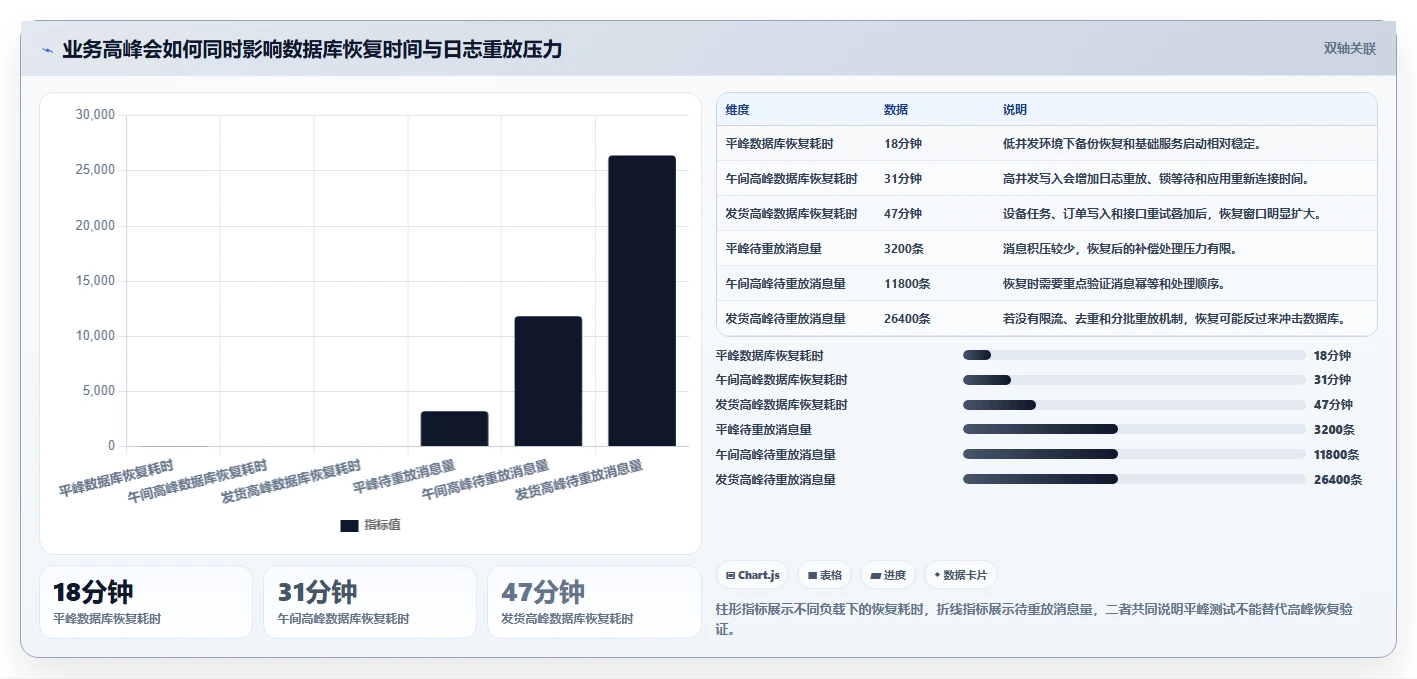Open the 31分钟 午间高峰数据库恢复耗时 summary card
This screenshot has width=1417, height=679.
pos(370,602)
